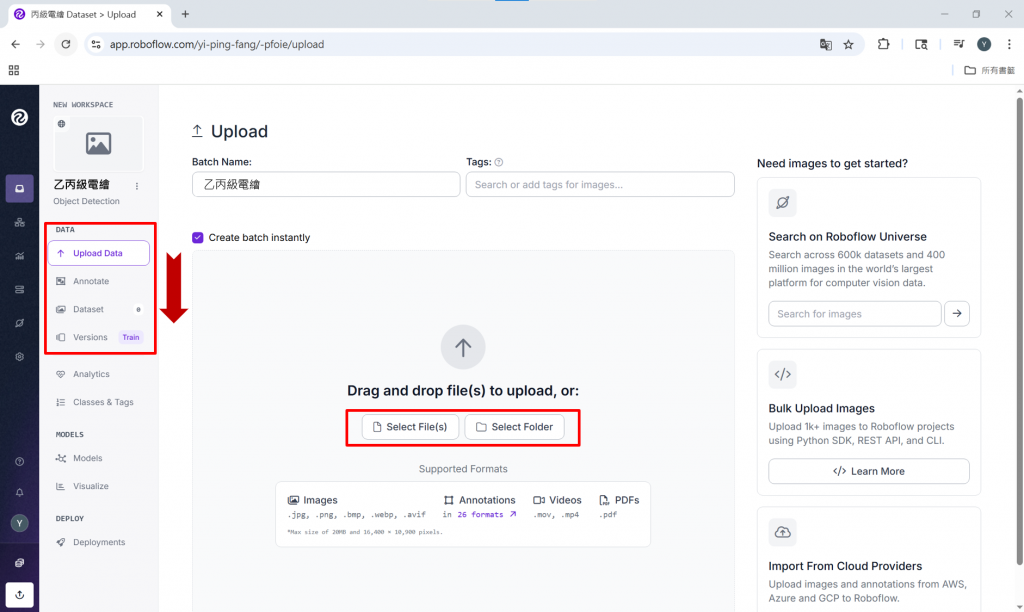Click the Select Folder button
The width and height of the screenshot is (1024, 612).
pos(515,427)
